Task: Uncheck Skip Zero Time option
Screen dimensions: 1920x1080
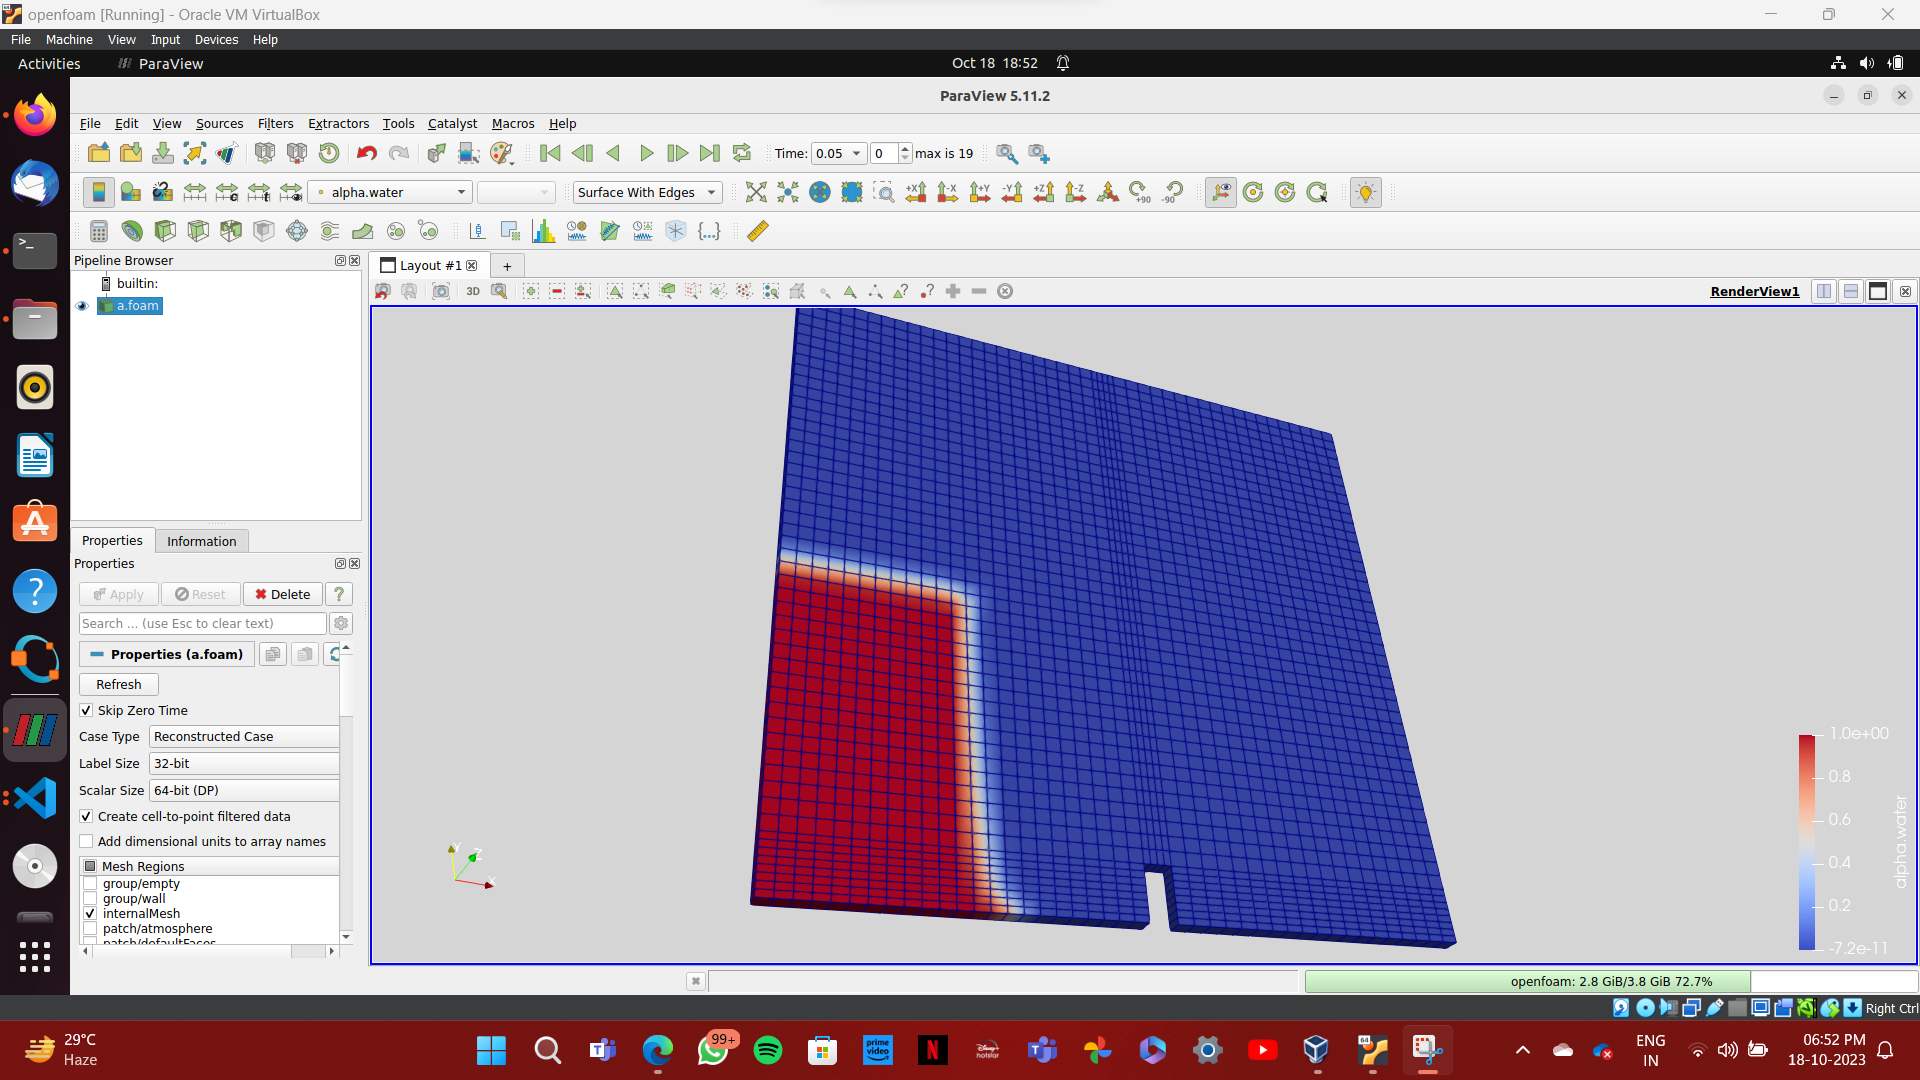Action: click(x=87, y=710)
